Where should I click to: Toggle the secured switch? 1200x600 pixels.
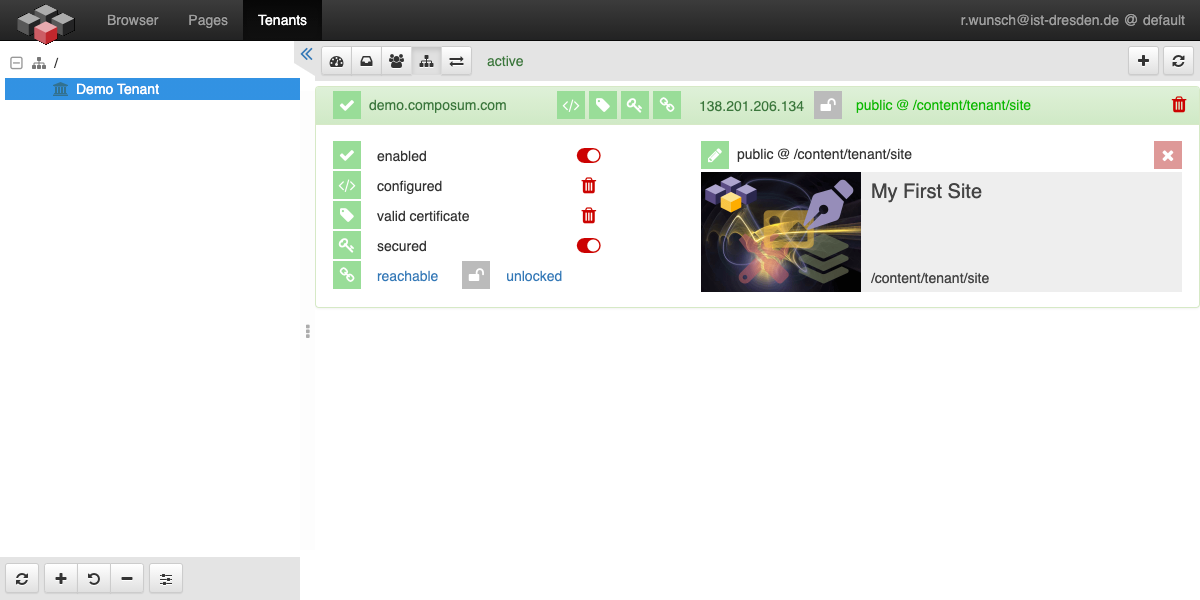pyautogui.click(x=588, y=246)
